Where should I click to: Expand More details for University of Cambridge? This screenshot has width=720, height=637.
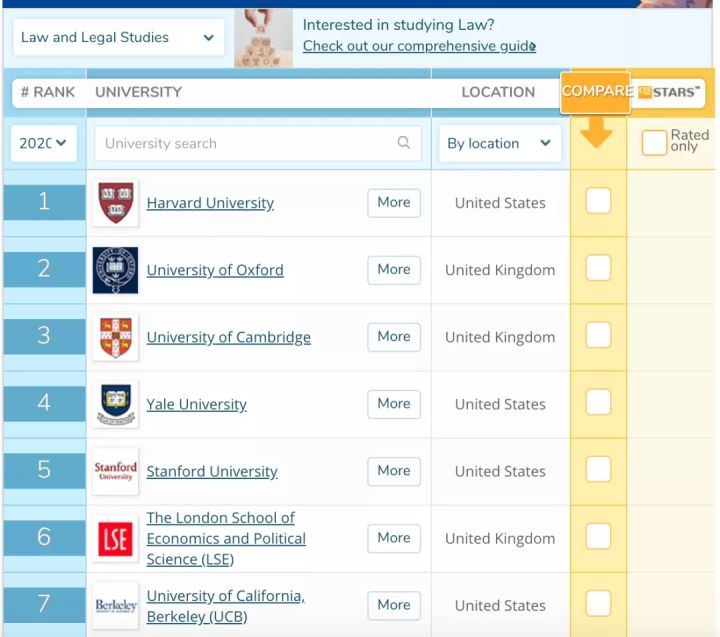tap(394, 337)
